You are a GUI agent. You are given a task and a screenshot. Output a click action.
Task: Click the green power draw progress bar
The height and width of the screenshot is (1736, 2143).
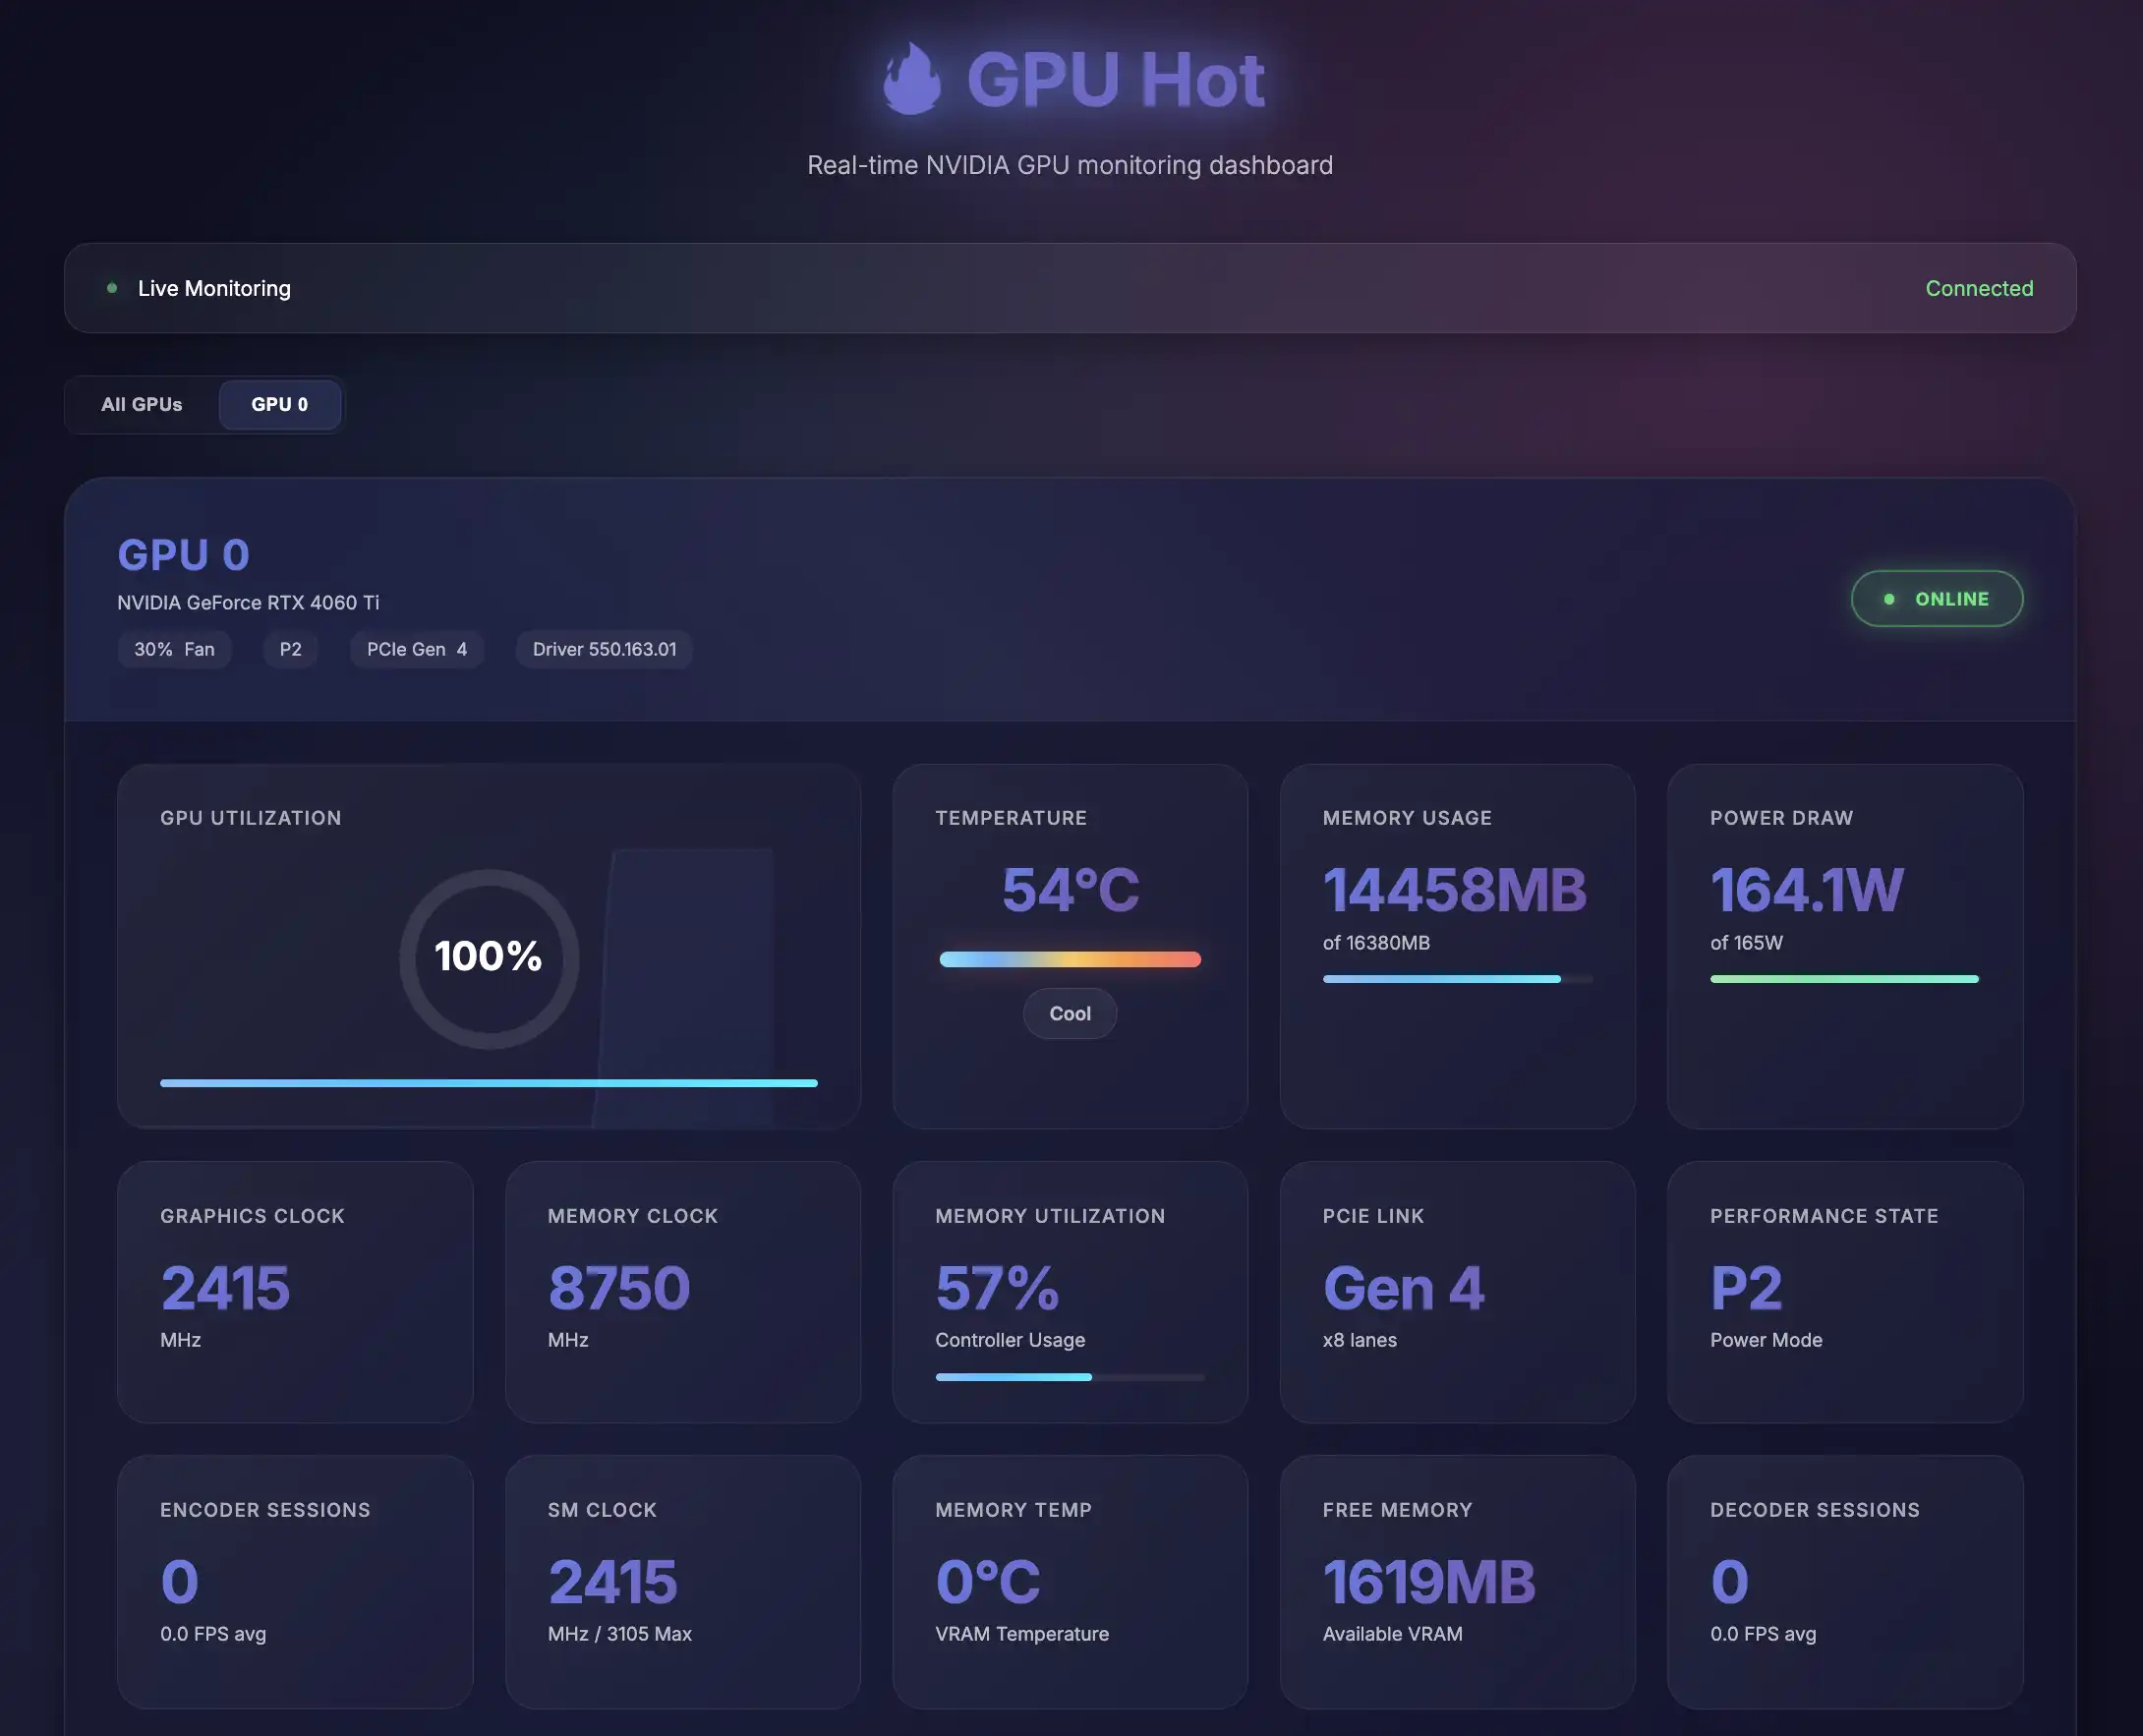click(1843, 979)
